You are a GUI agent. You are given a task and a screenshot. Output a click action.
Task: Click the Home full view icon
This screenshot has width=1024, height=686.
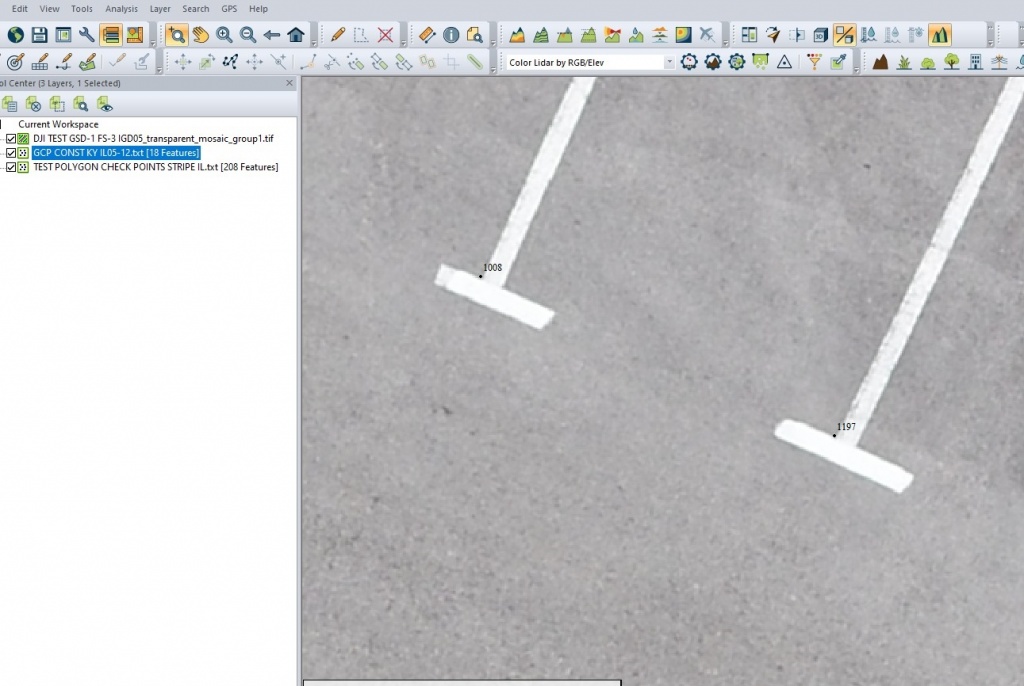(x=296, y=35)
